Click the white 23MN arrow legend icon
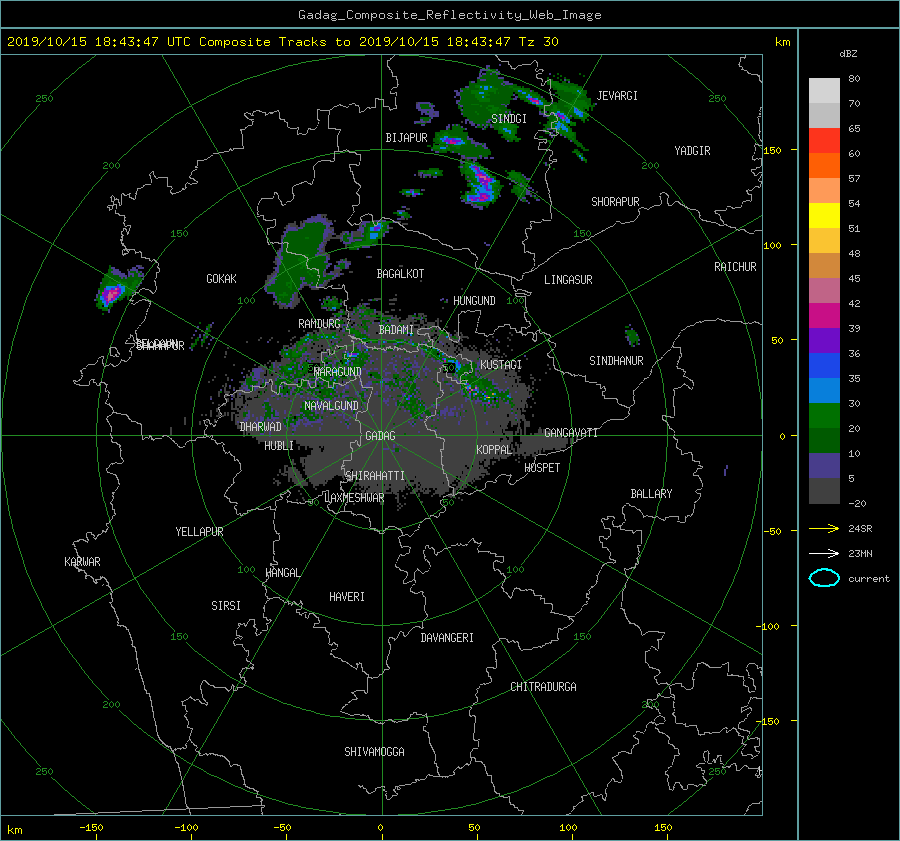The image size is (900, 841). click(x=824, y=553)
